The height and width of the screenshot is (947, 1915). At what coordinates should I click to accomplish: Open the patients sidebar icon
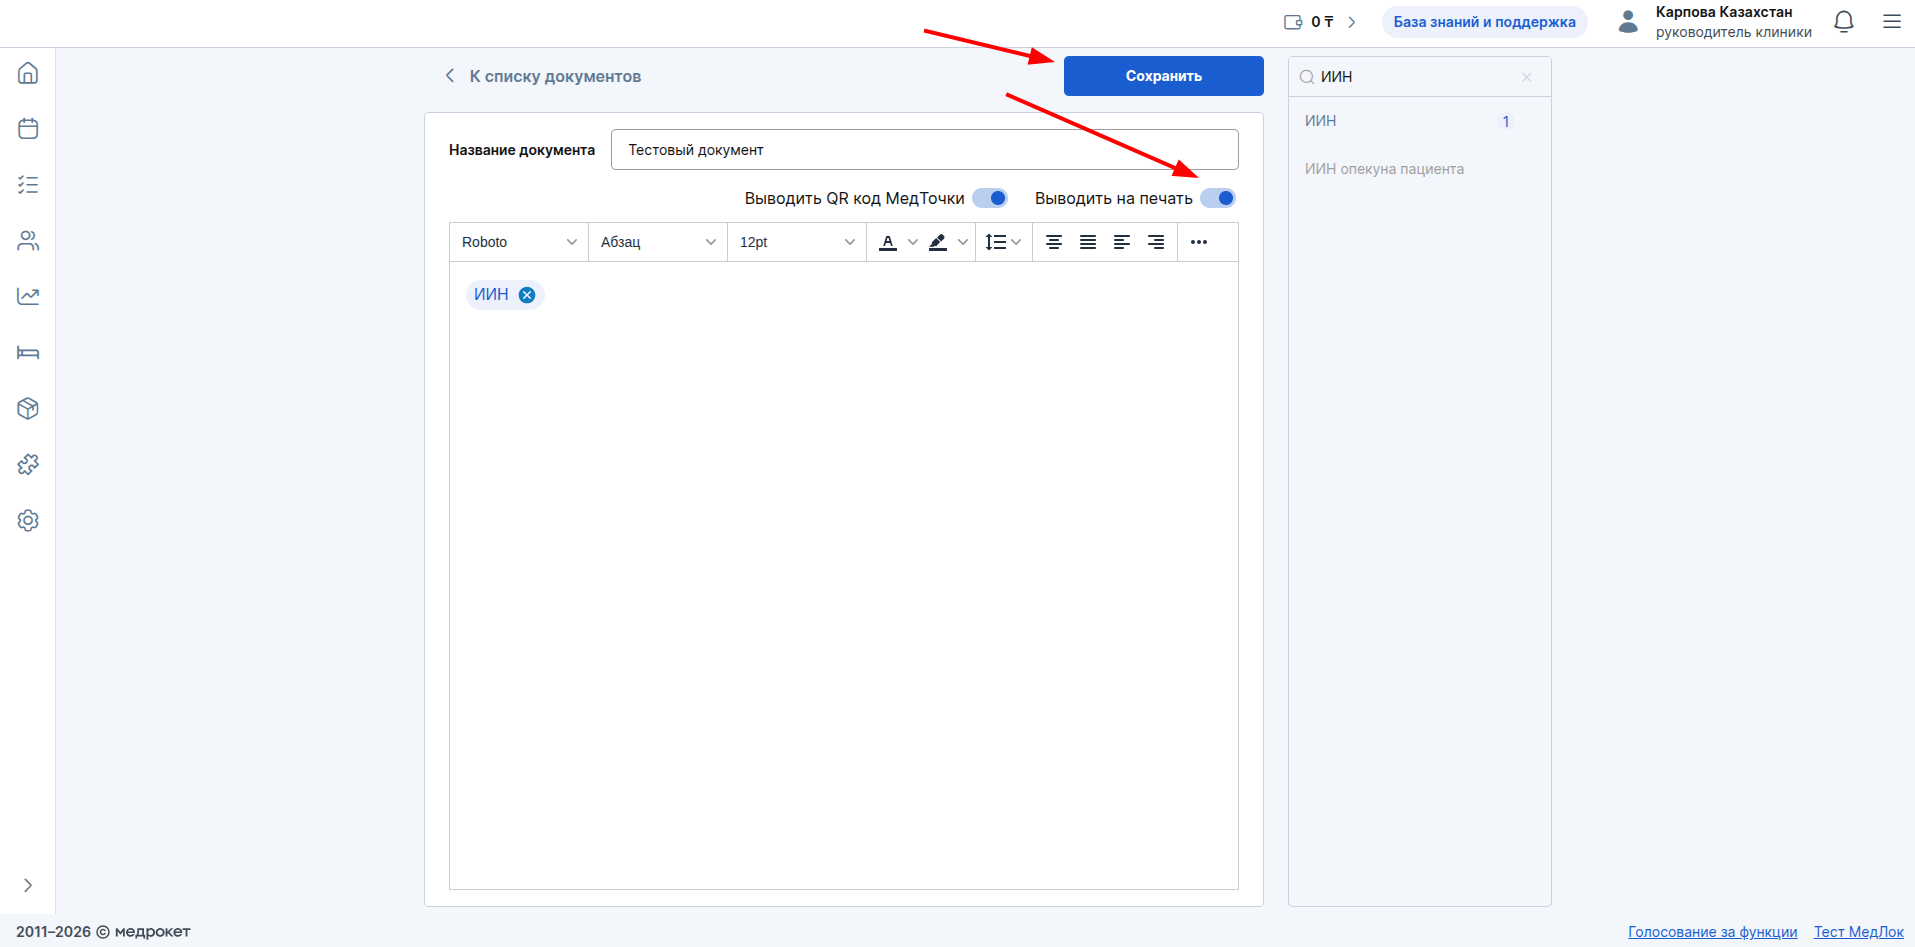coord(28,241)
